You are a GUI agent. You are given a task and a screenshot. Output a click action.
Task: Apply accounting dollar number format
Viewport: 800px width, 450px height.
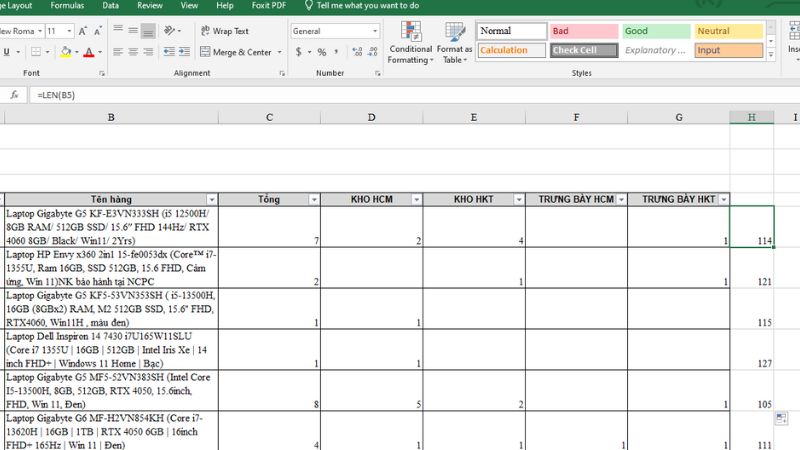(x=298, y=52)
